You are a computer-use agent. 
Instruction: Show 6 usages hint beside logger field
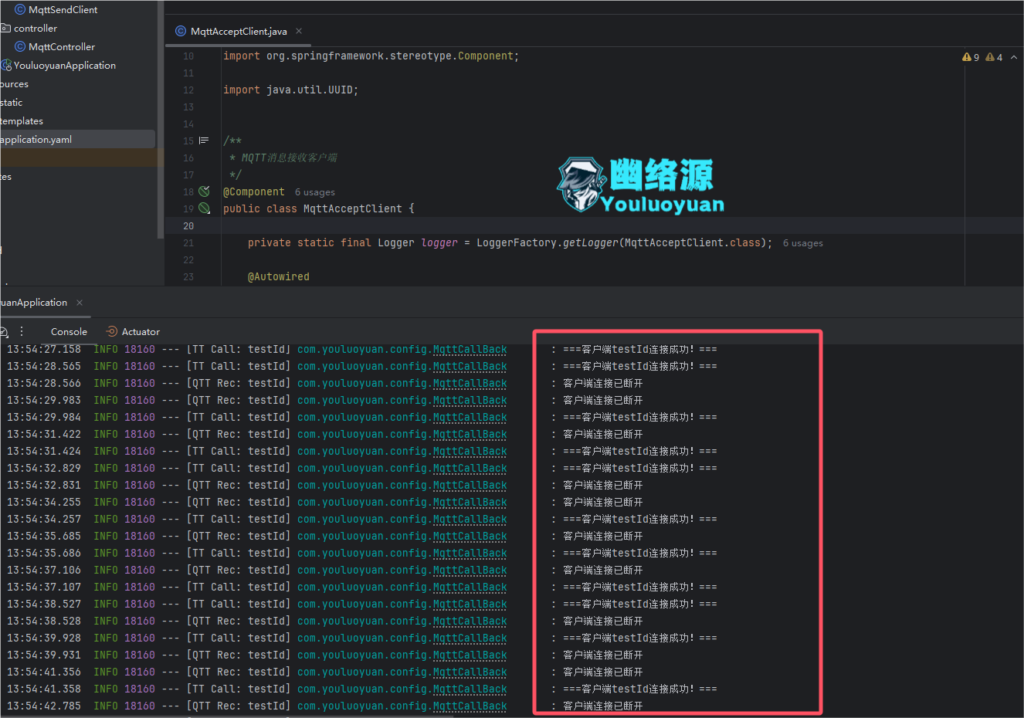pyautogui.click(x=803, y=243)
